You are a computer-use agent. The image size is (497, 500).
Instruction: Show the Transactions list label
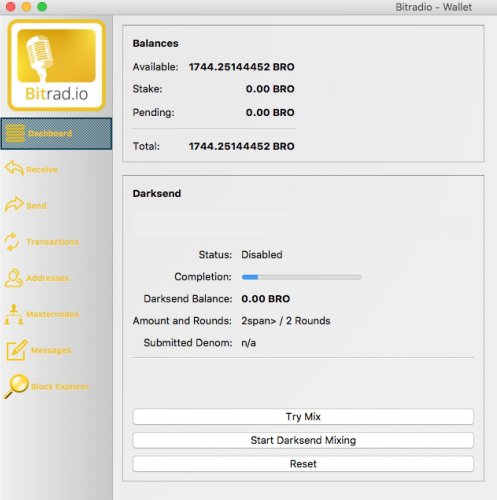coord(53,242)
